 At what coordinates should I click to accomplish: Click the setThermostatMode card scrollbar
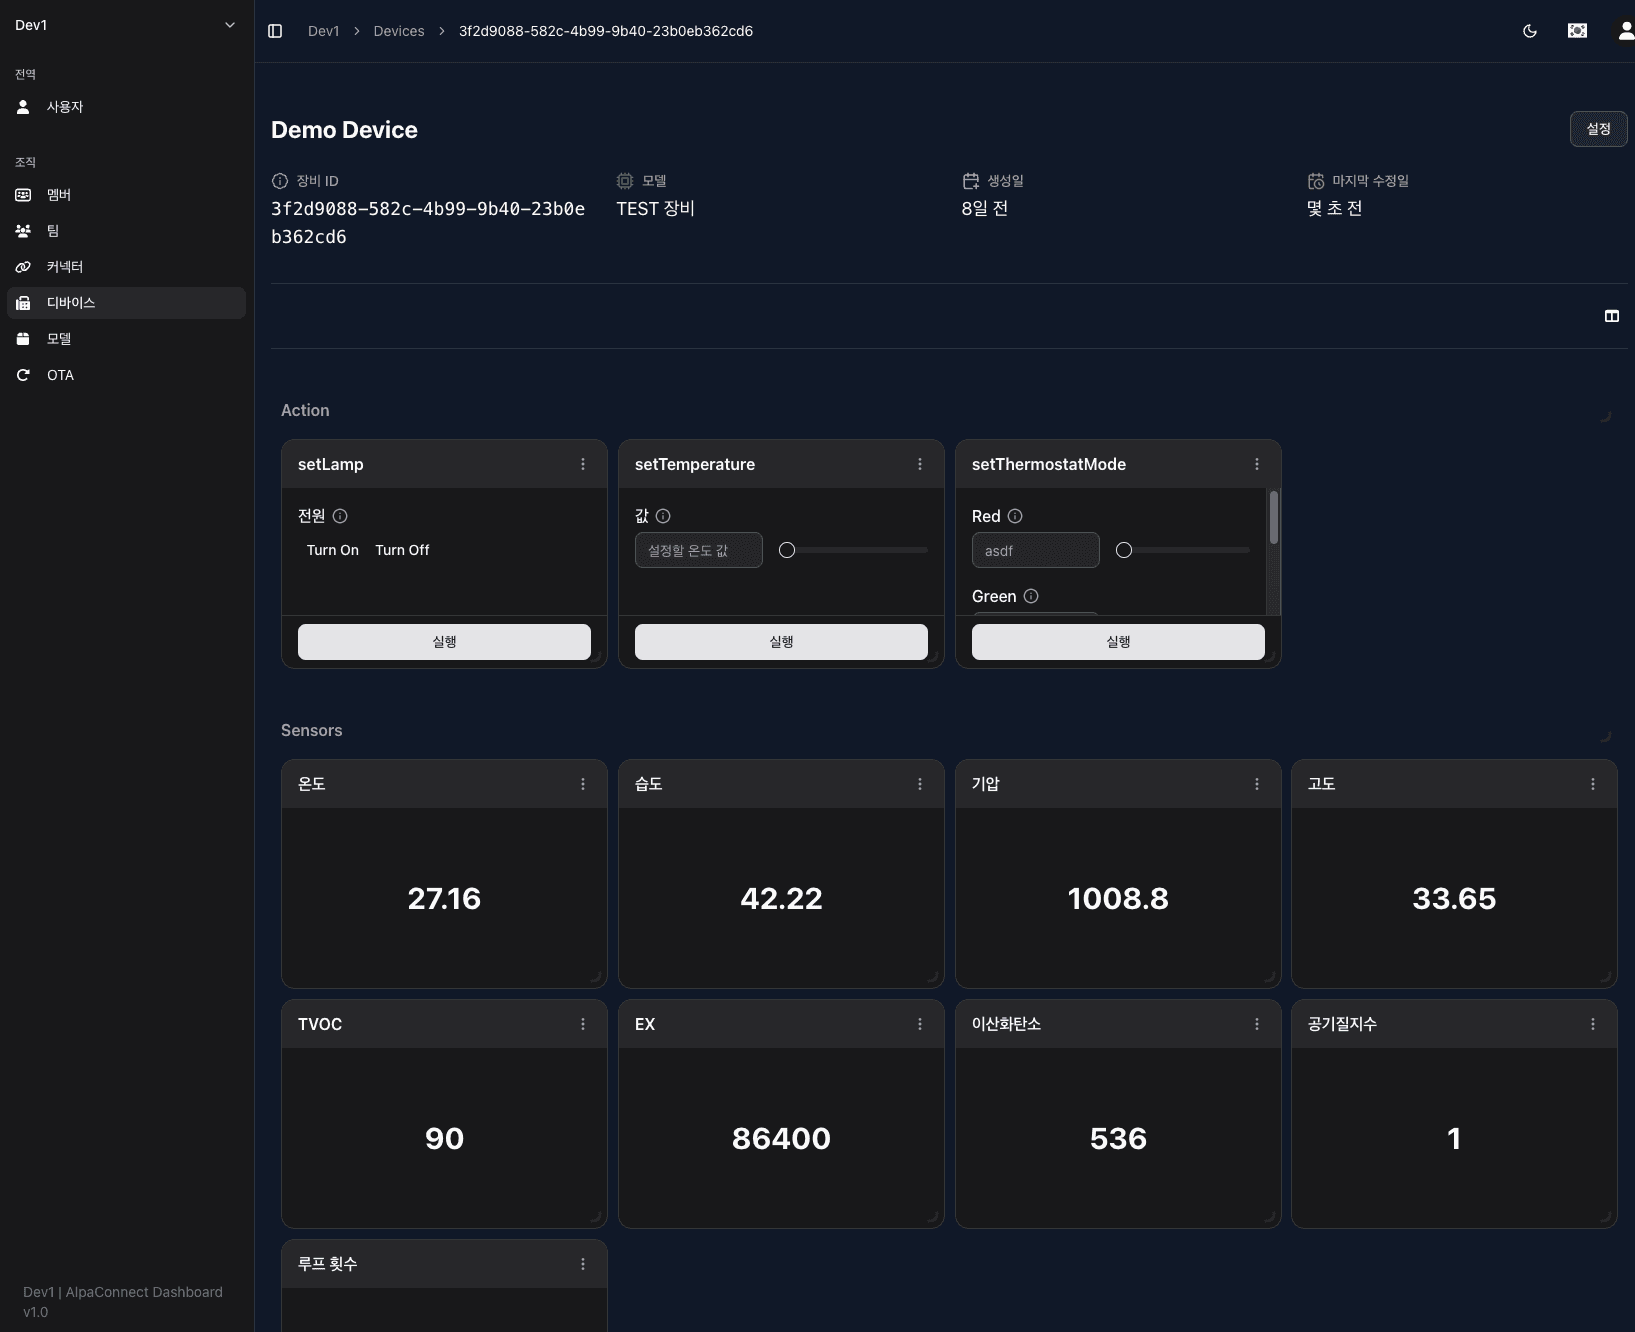point(1273,518)
